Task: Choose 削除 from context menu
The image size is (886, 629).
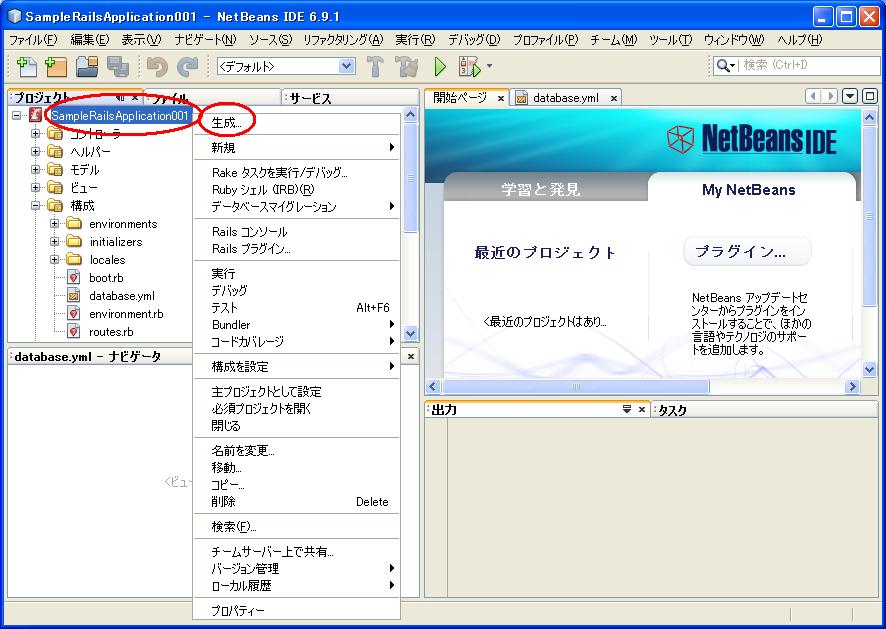Action: point(297,501)
